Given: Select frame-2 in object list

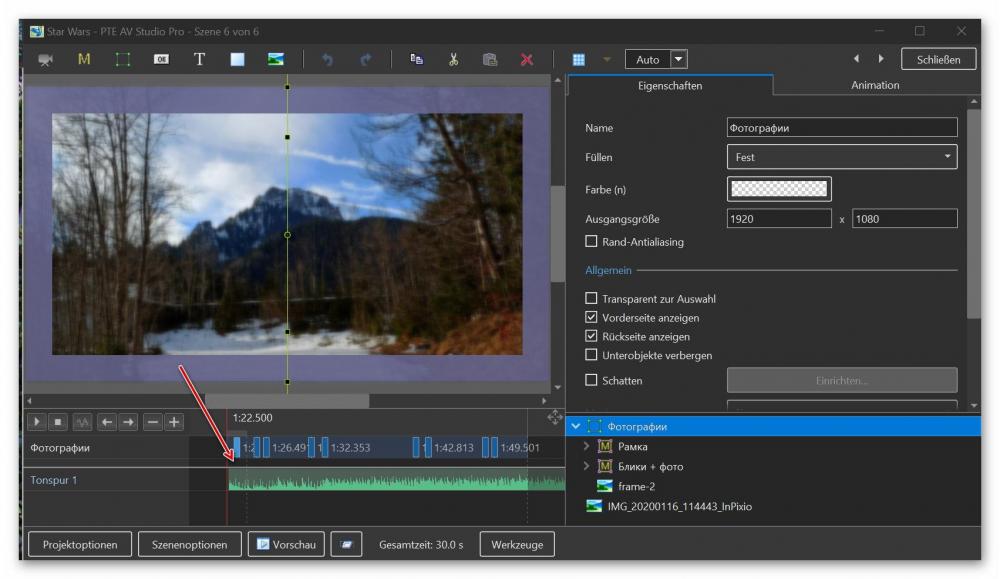Looking at the screenshot, I should coord(636,487).
